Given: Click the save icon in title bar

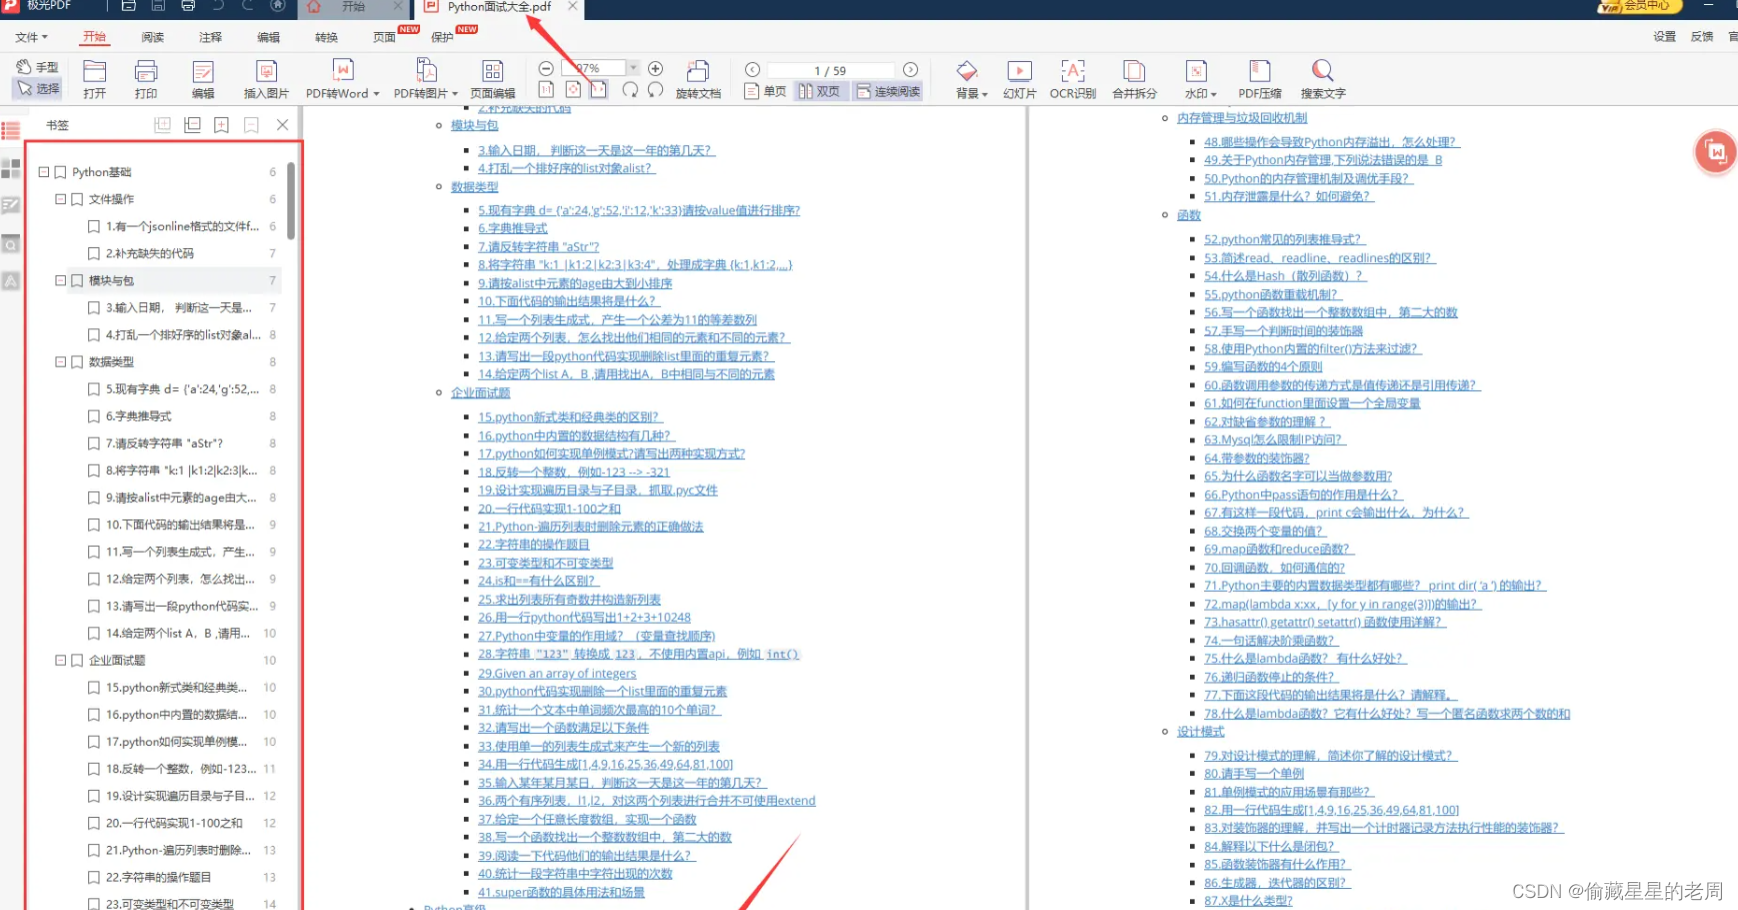Looking at the screenshot, I should [158, 7].
